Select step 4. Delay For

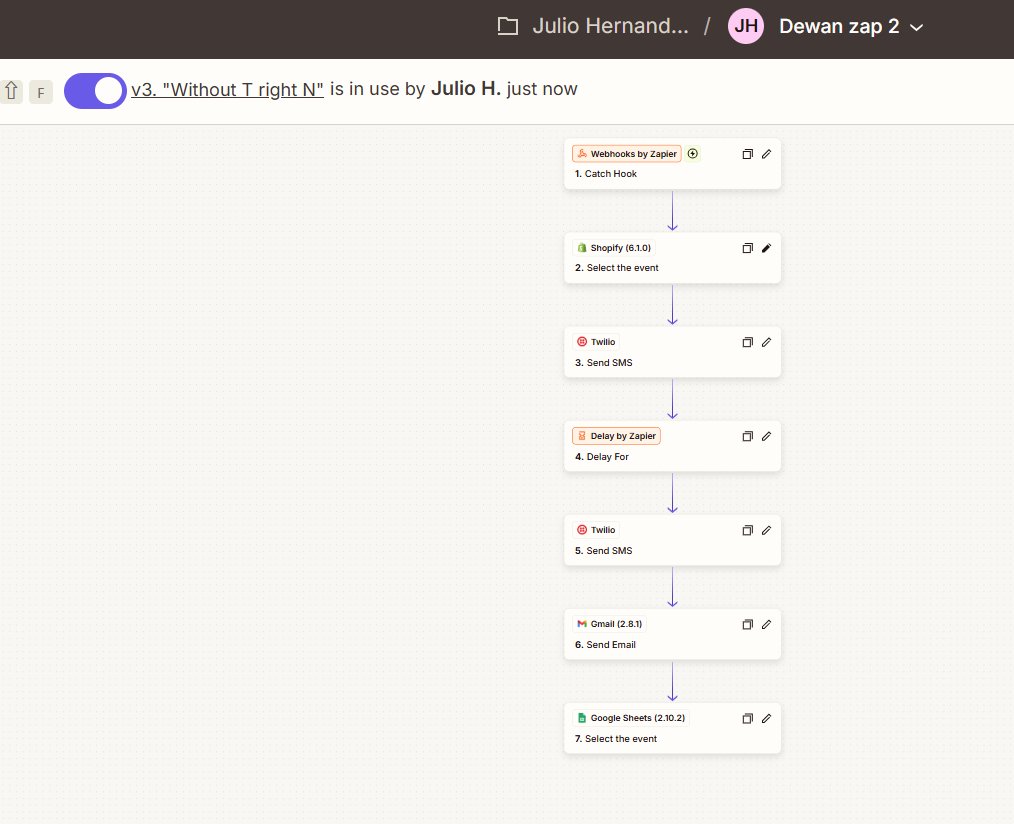tap(673, 446)
